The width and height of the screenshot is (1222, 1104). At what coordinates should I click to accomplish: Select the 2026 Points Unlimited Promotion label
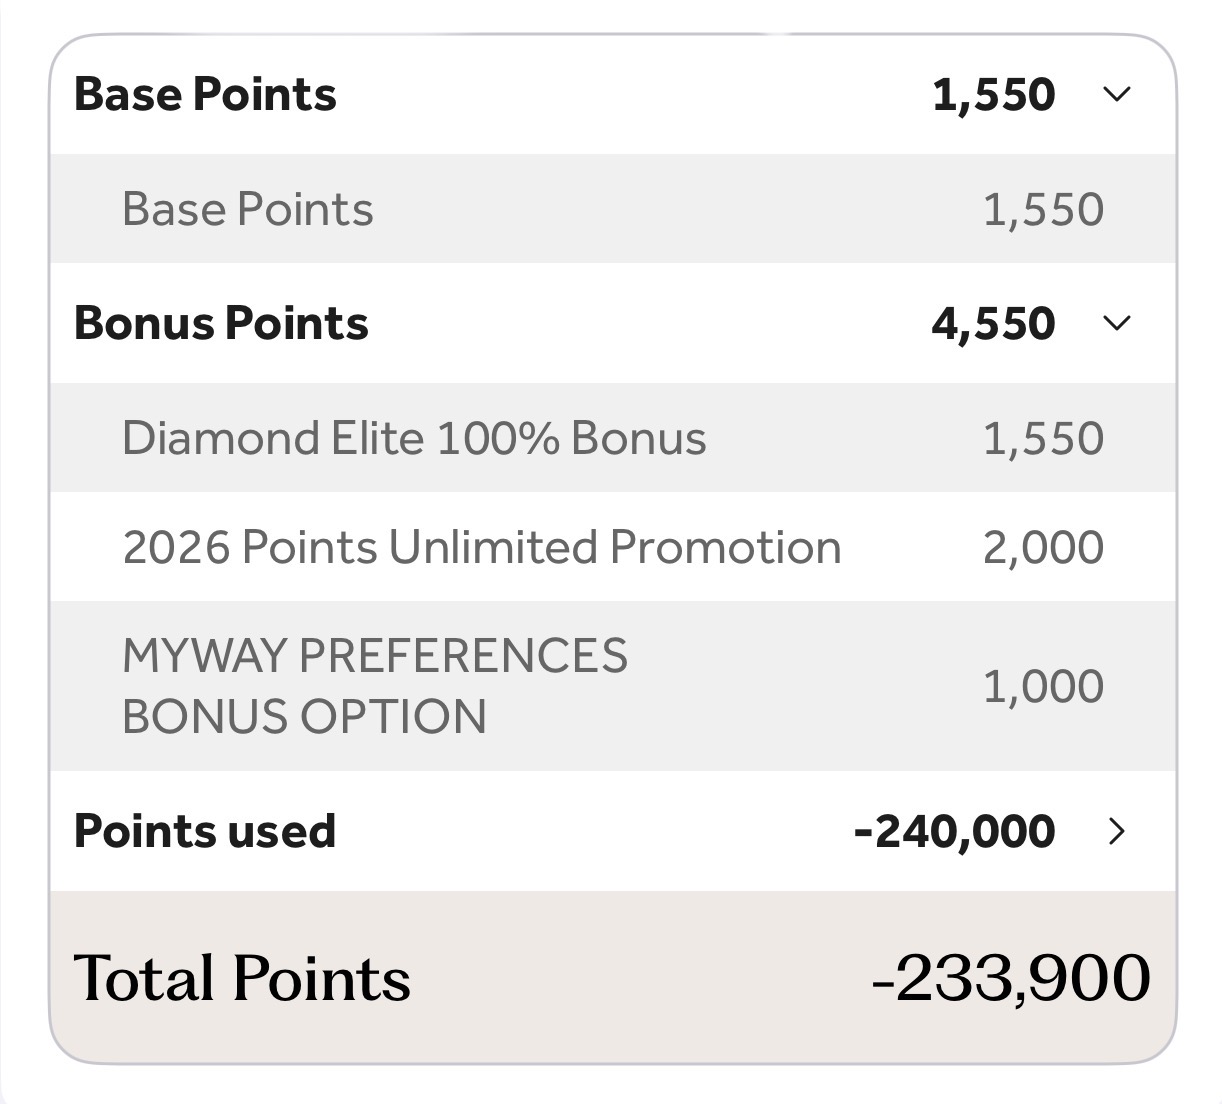[481, 547]
